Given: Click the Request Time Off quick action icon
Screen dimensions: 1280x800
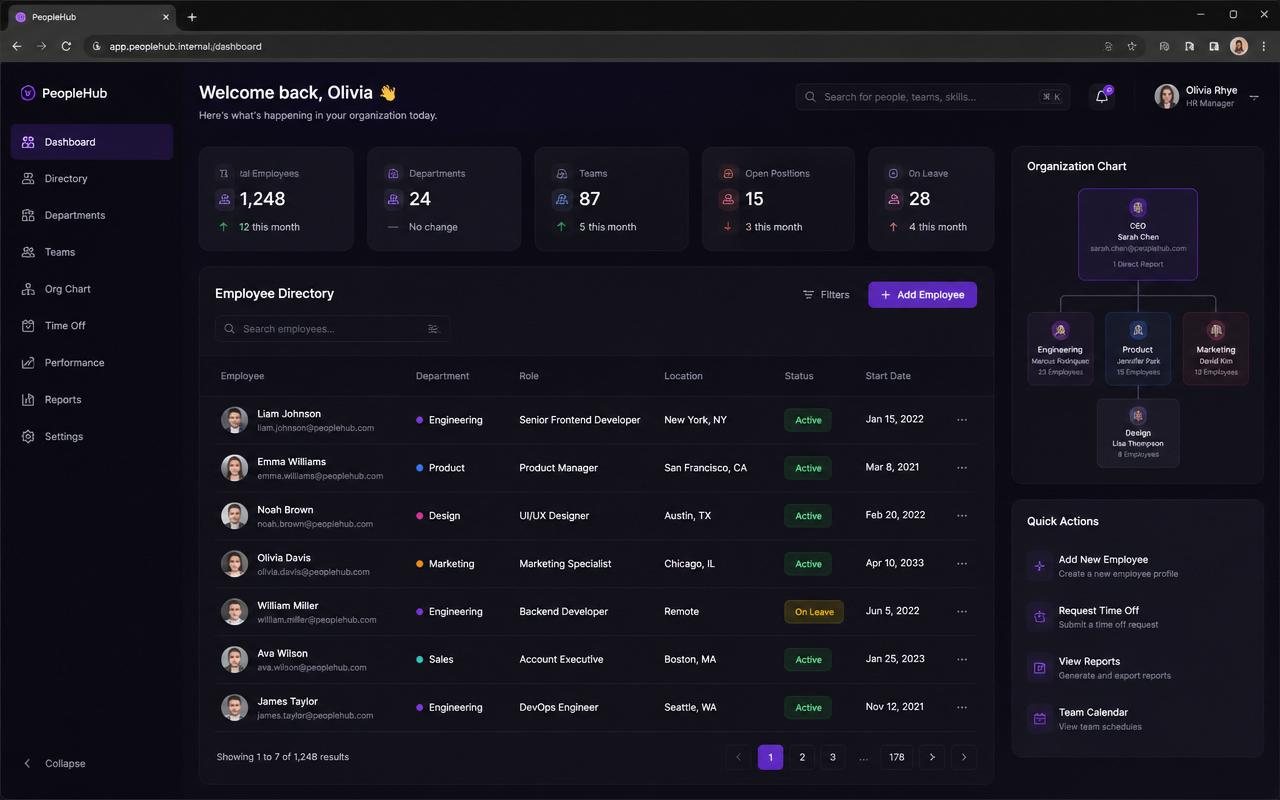Looking at the screenshot, I should pos(1040,617).
